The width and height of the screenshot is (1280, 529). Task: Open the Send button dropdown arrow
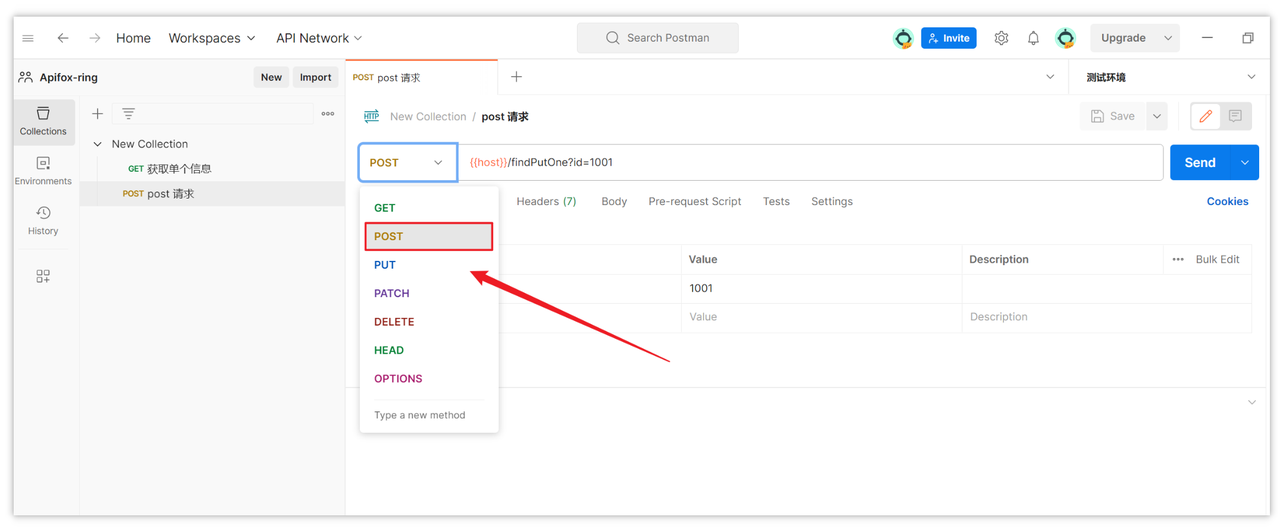coord(1245,162)
